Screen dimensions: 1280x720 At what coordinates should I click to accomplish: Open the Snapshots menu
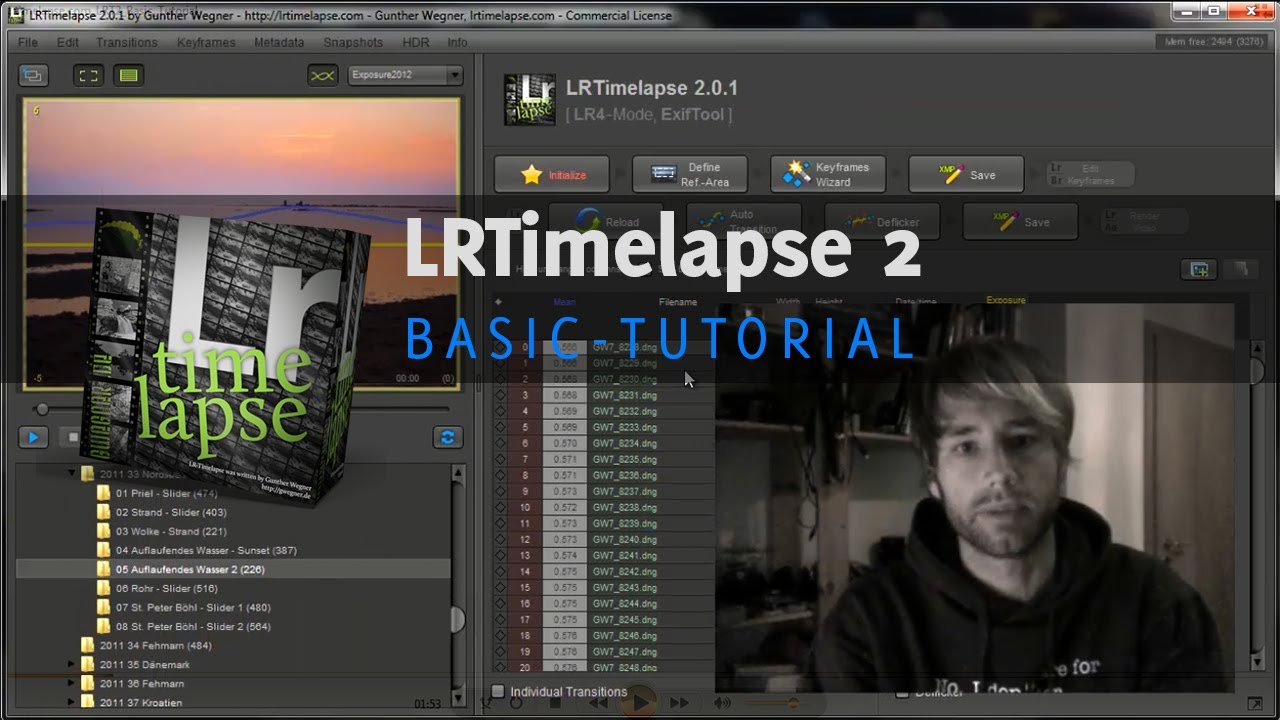353,43
